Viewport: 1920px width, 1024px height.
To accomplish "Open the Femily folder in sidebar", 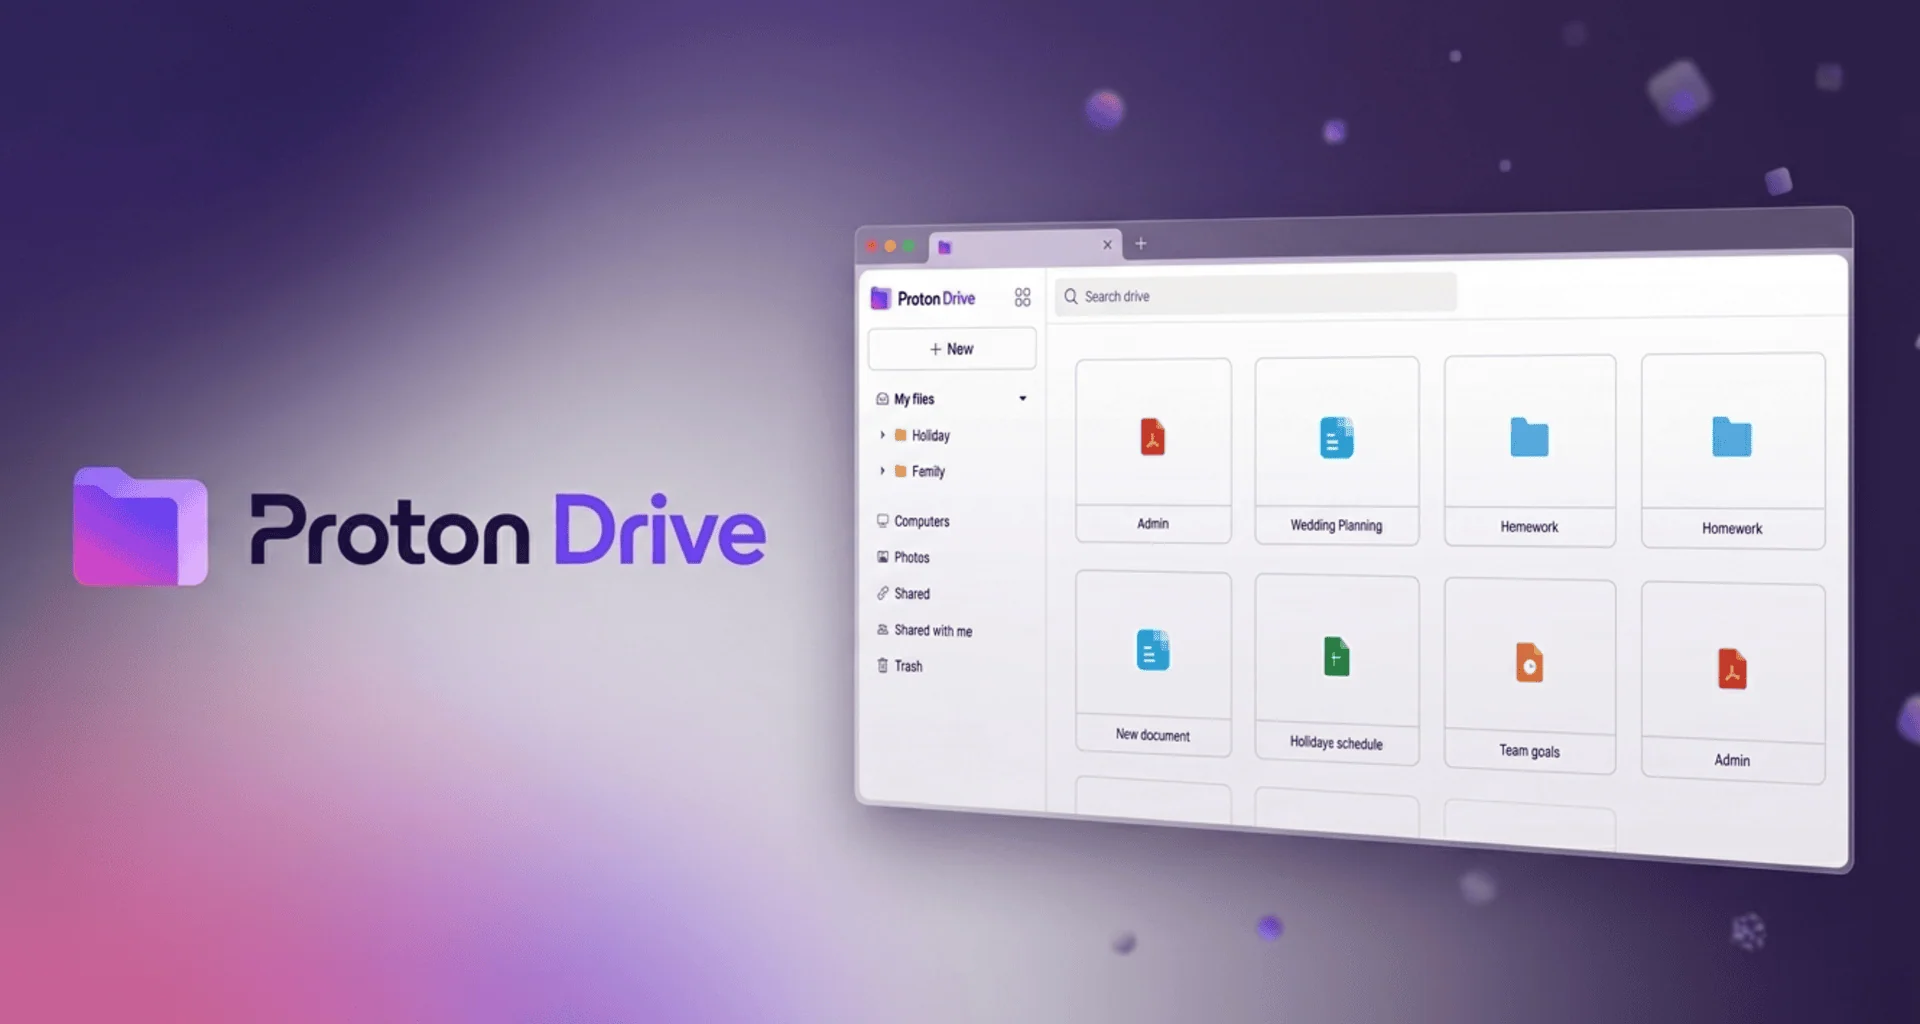I will [x=928, y=471].
